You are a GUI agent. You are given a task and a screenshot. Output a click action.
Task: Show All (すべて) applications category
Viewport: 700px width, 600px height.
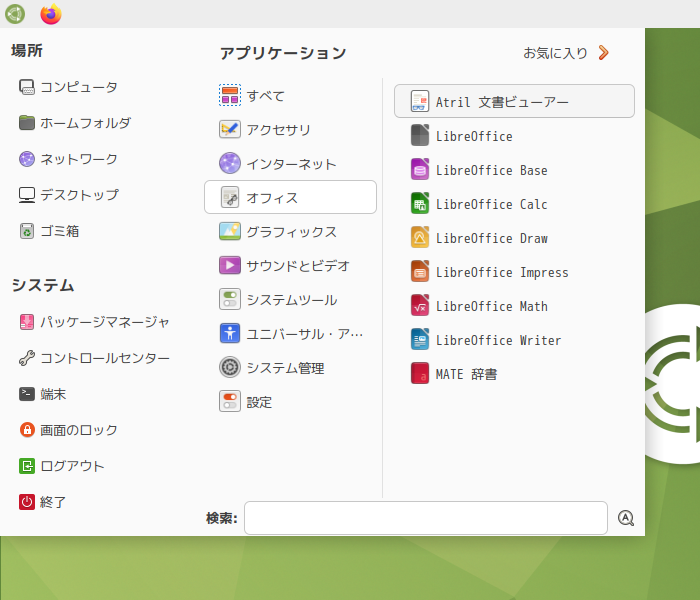point(290,95)
